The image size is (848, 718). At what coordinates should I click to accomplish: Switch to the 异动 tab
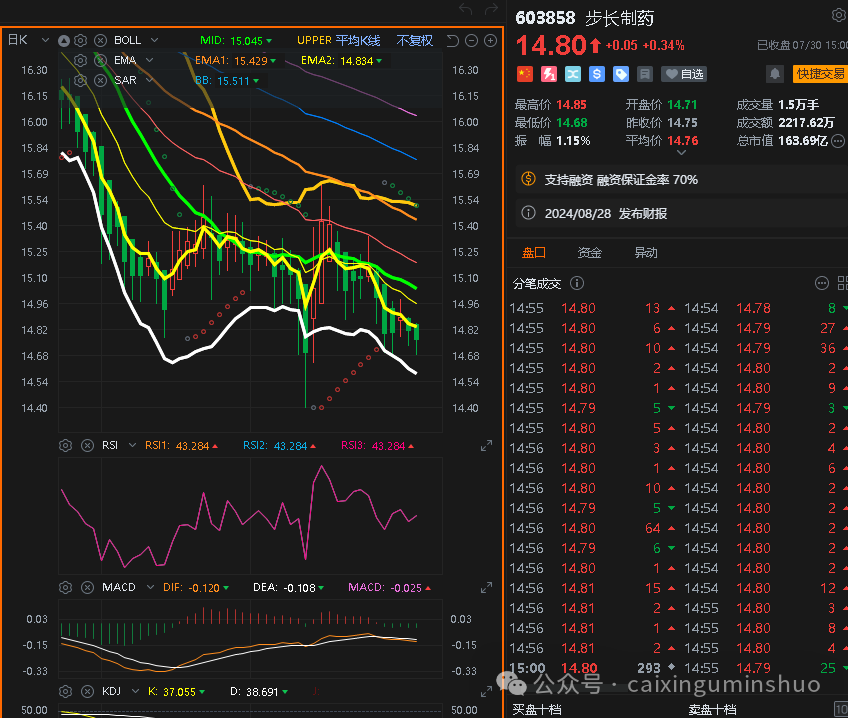click(x=646, y=253)
